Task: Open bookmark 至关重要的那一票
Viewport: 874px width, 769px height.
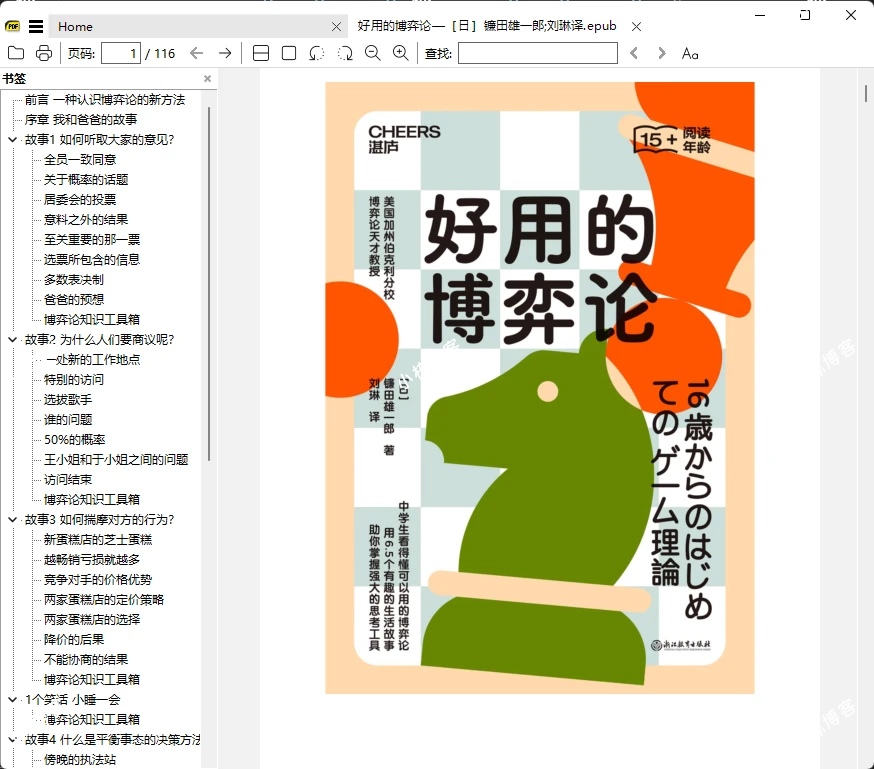Action: 92,240
